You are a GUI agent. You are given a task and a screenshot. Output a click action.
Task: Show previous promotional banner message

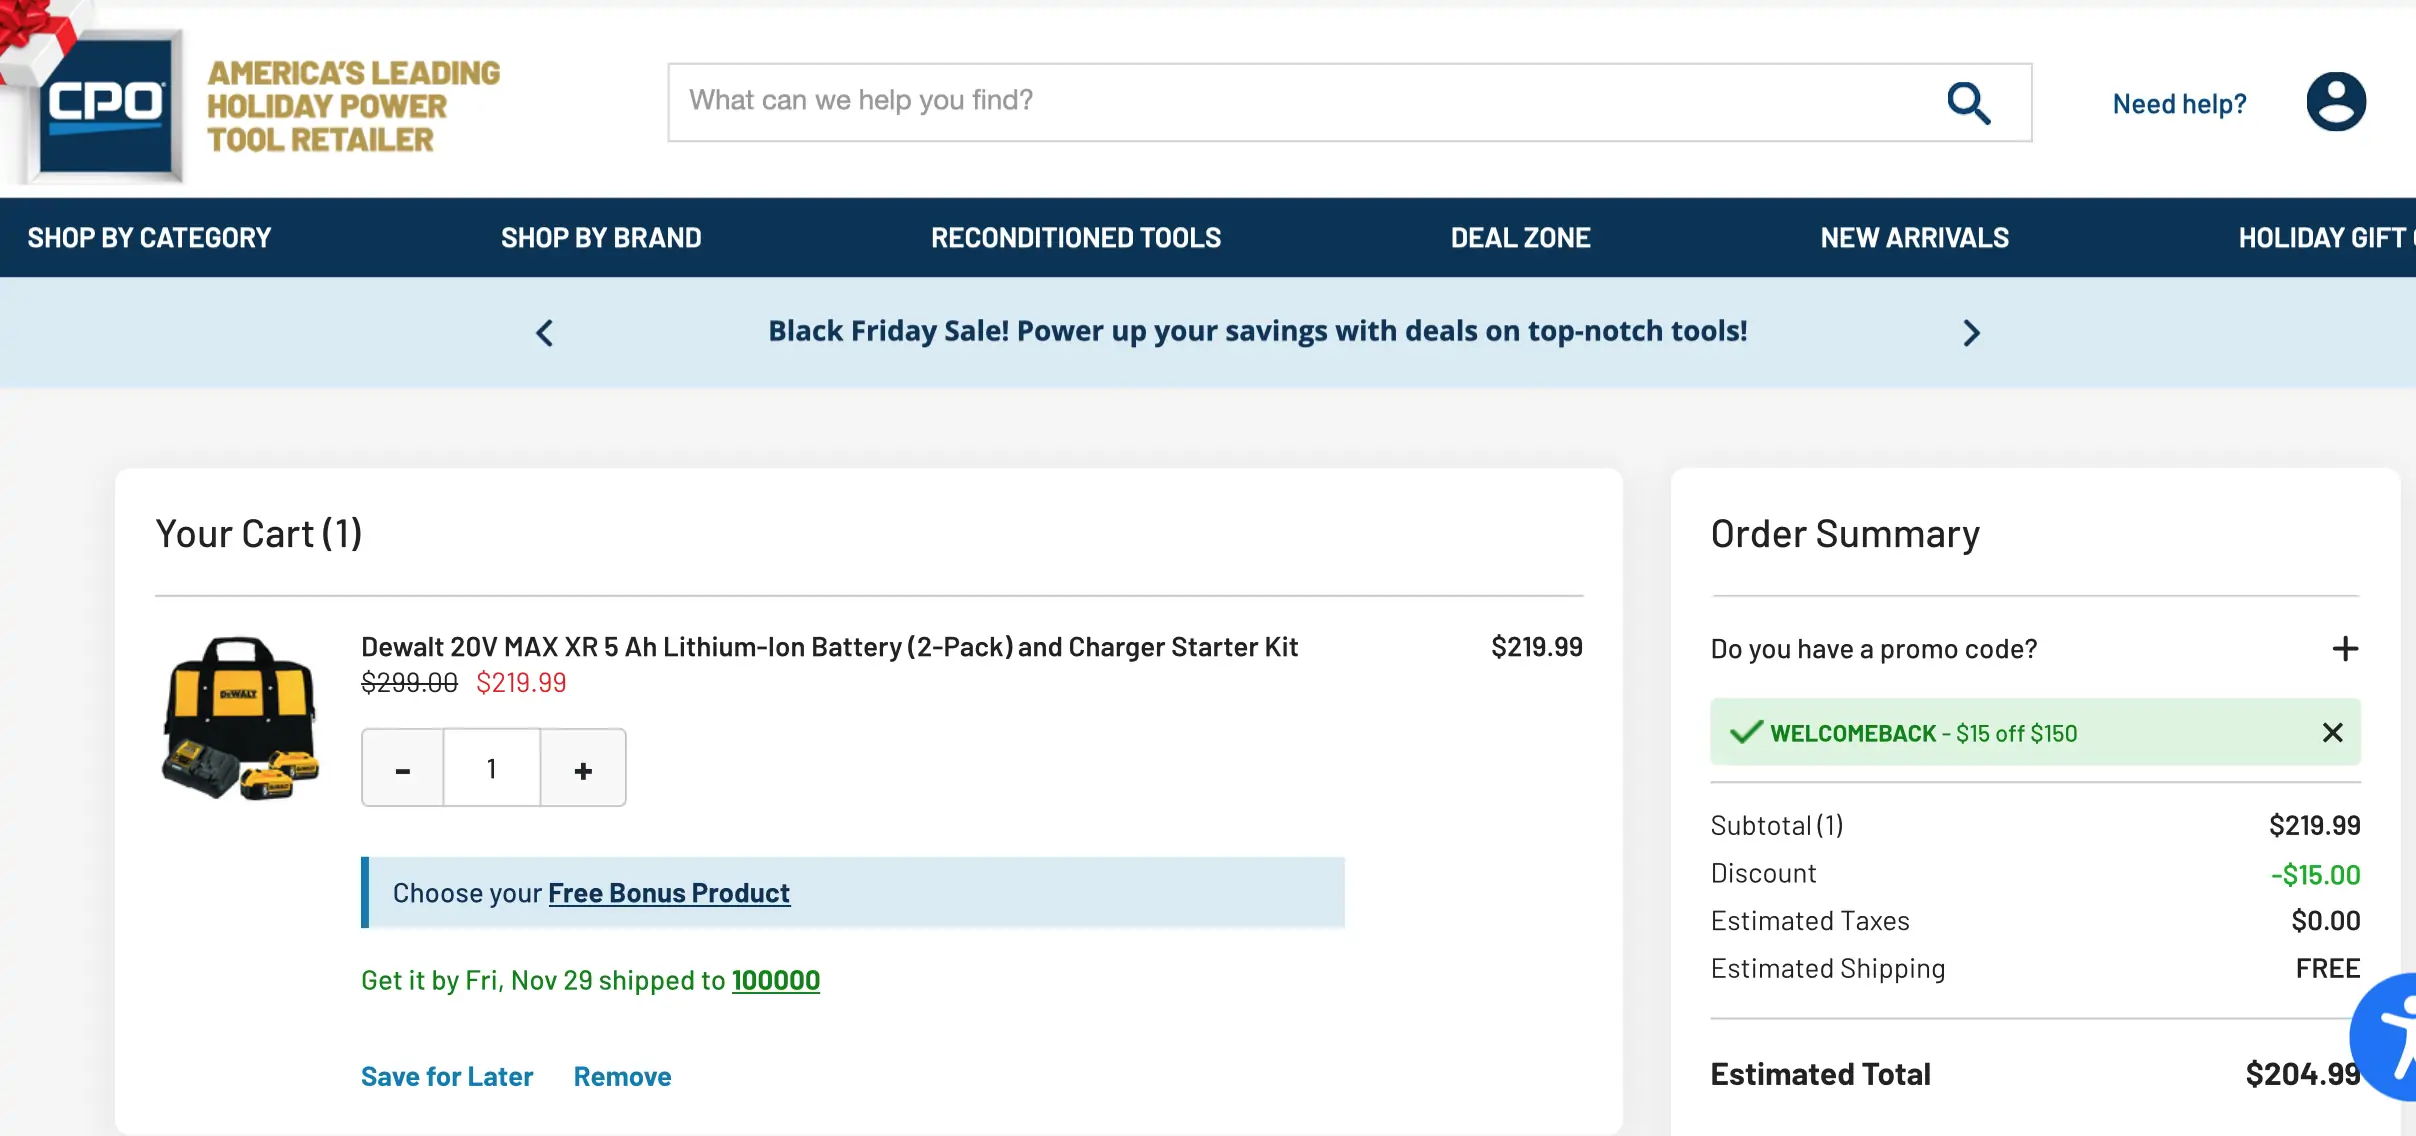[x=544, y=333]
